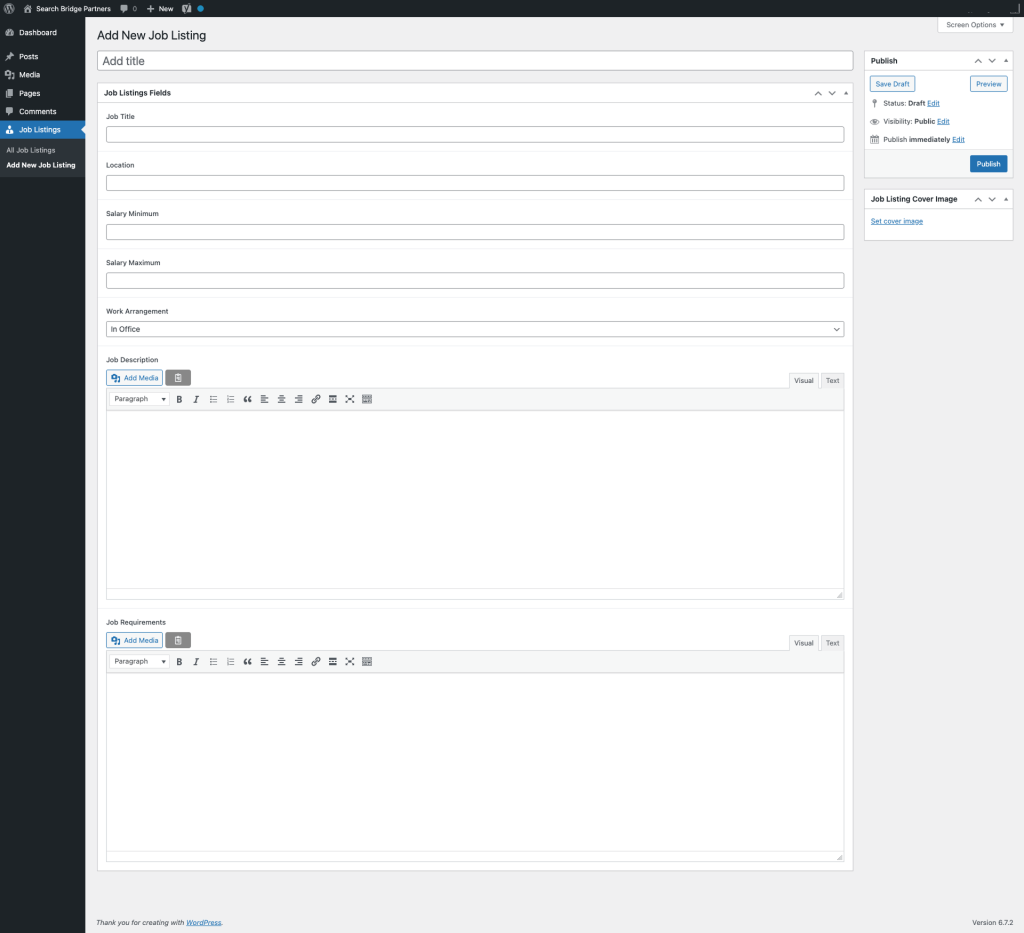This screenshot has height=933, width=1024.
Task: Toggle italic in Job Description editor
Action: pos(196,399)
